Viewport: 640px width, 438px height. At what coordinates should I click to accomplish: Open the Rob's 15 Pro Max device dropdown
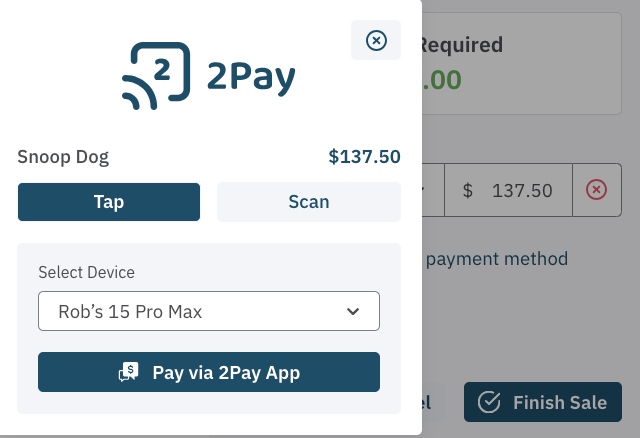pos(209,311)
